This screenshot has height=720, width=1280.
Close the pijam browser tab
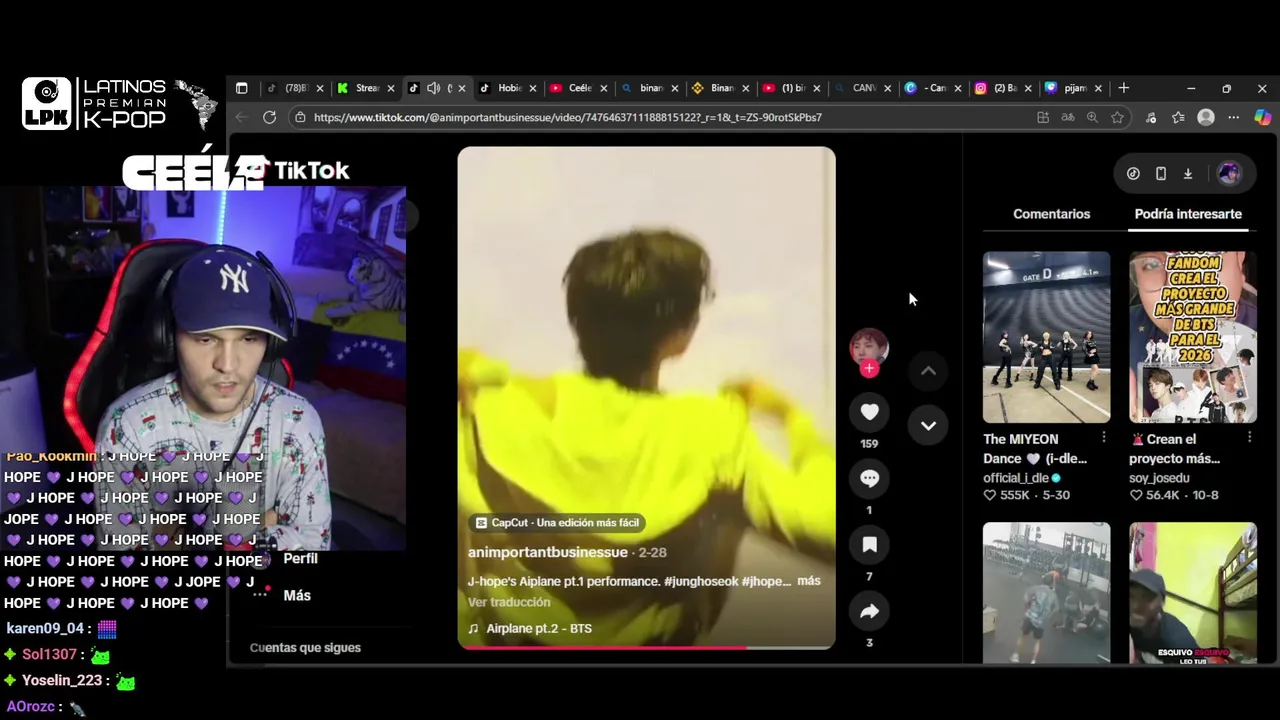(1099, 88)
